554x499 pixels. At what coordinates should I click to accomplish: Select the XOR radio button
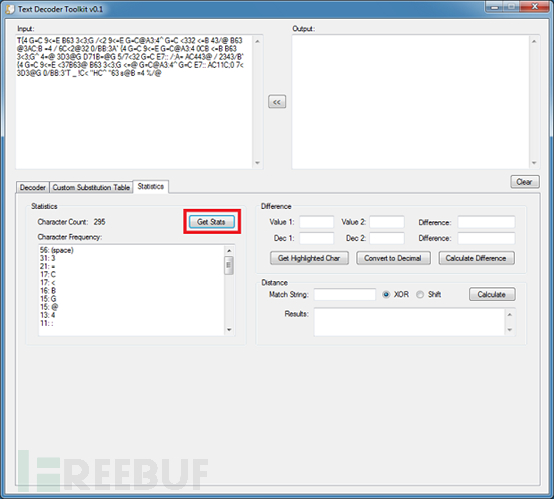386,294
